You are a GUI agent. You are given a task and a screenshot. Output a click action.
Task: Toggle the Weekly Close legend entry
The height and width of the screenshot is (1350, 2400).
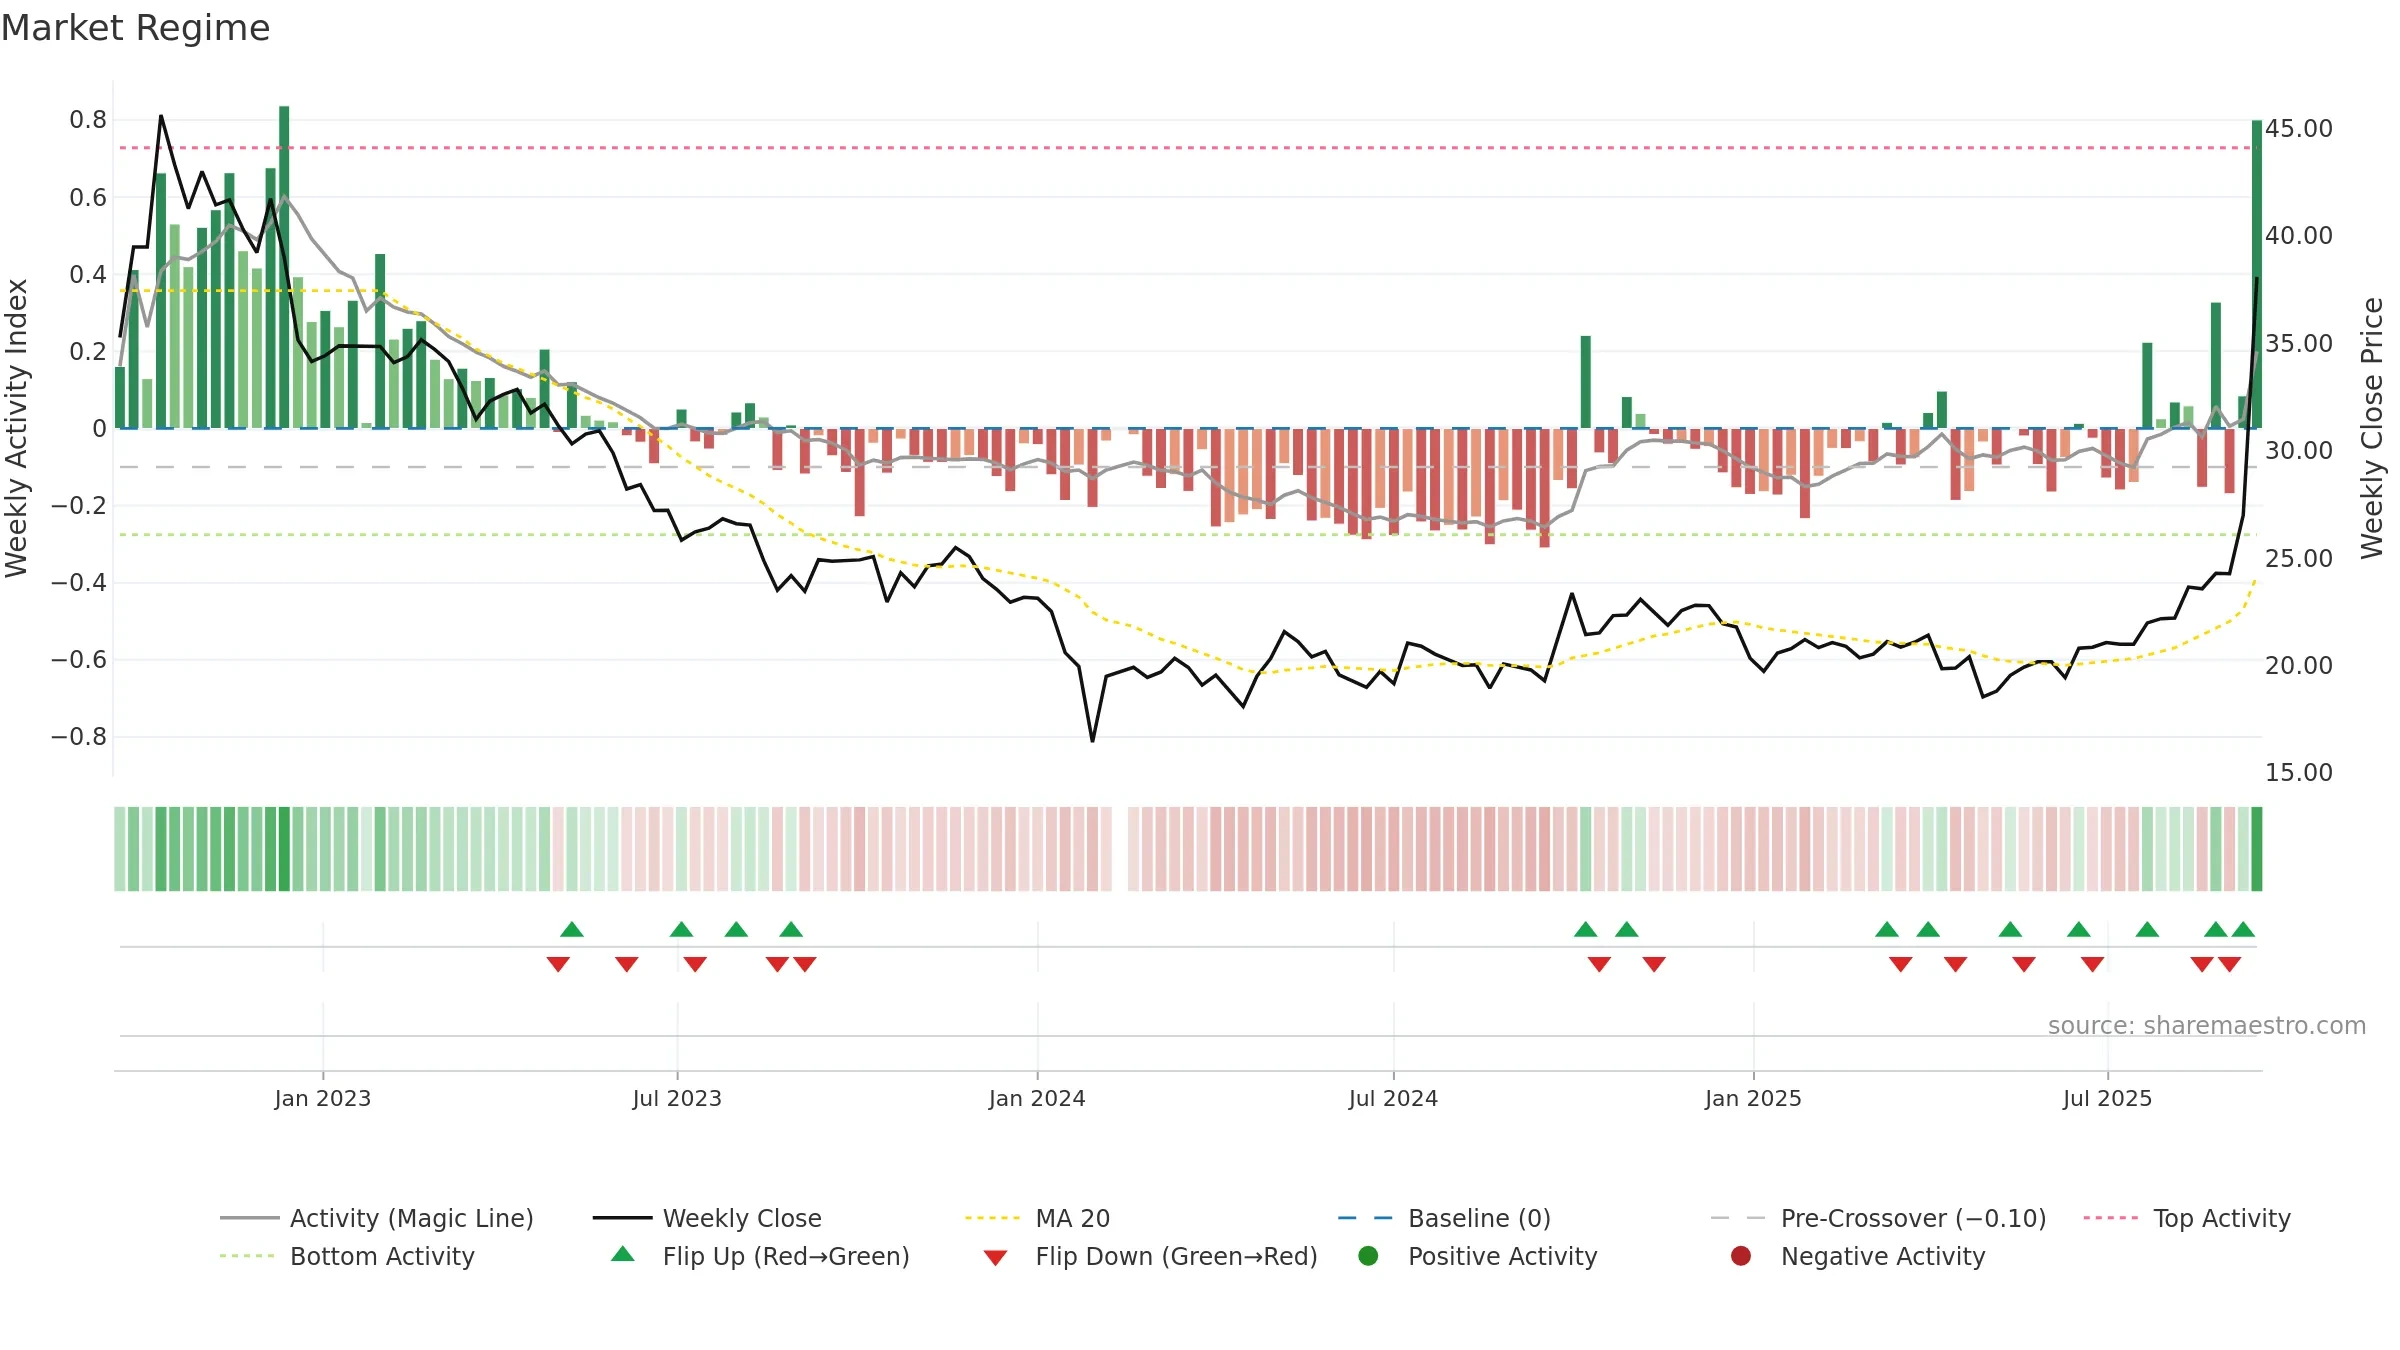707,1218
